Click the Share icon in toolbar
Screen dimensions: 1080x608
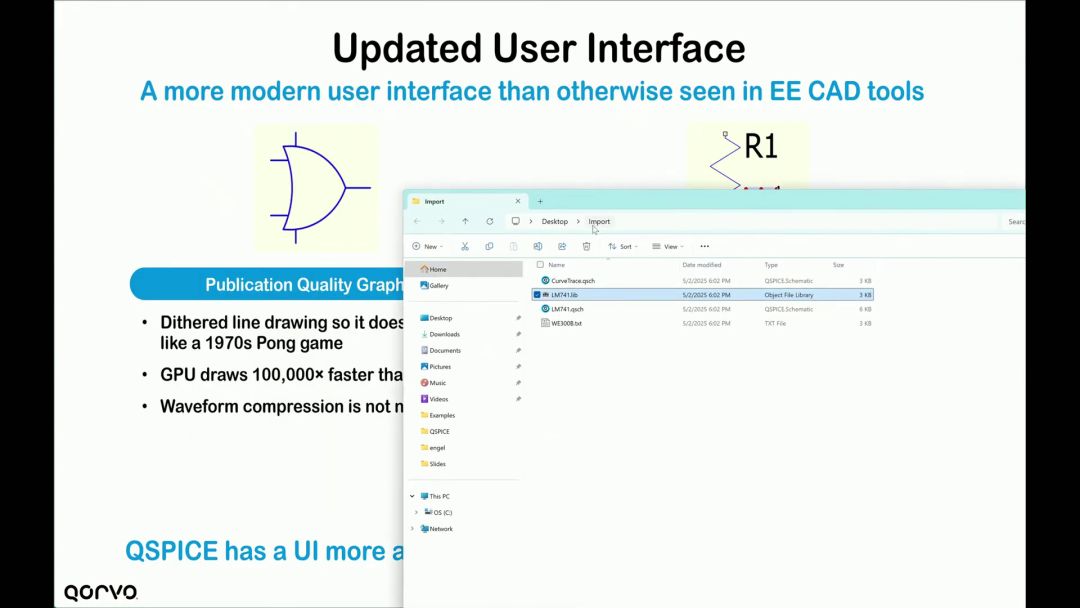562,247
